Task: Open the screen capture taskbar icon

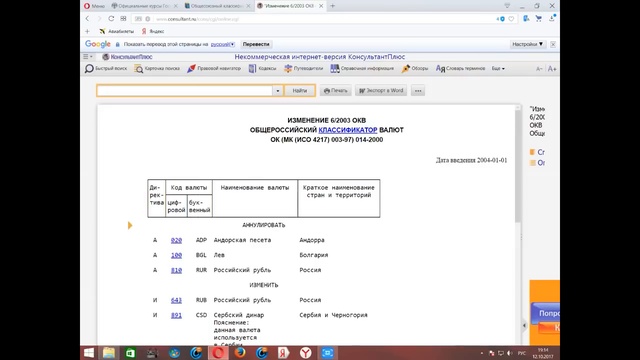Action: pos(327,353)
